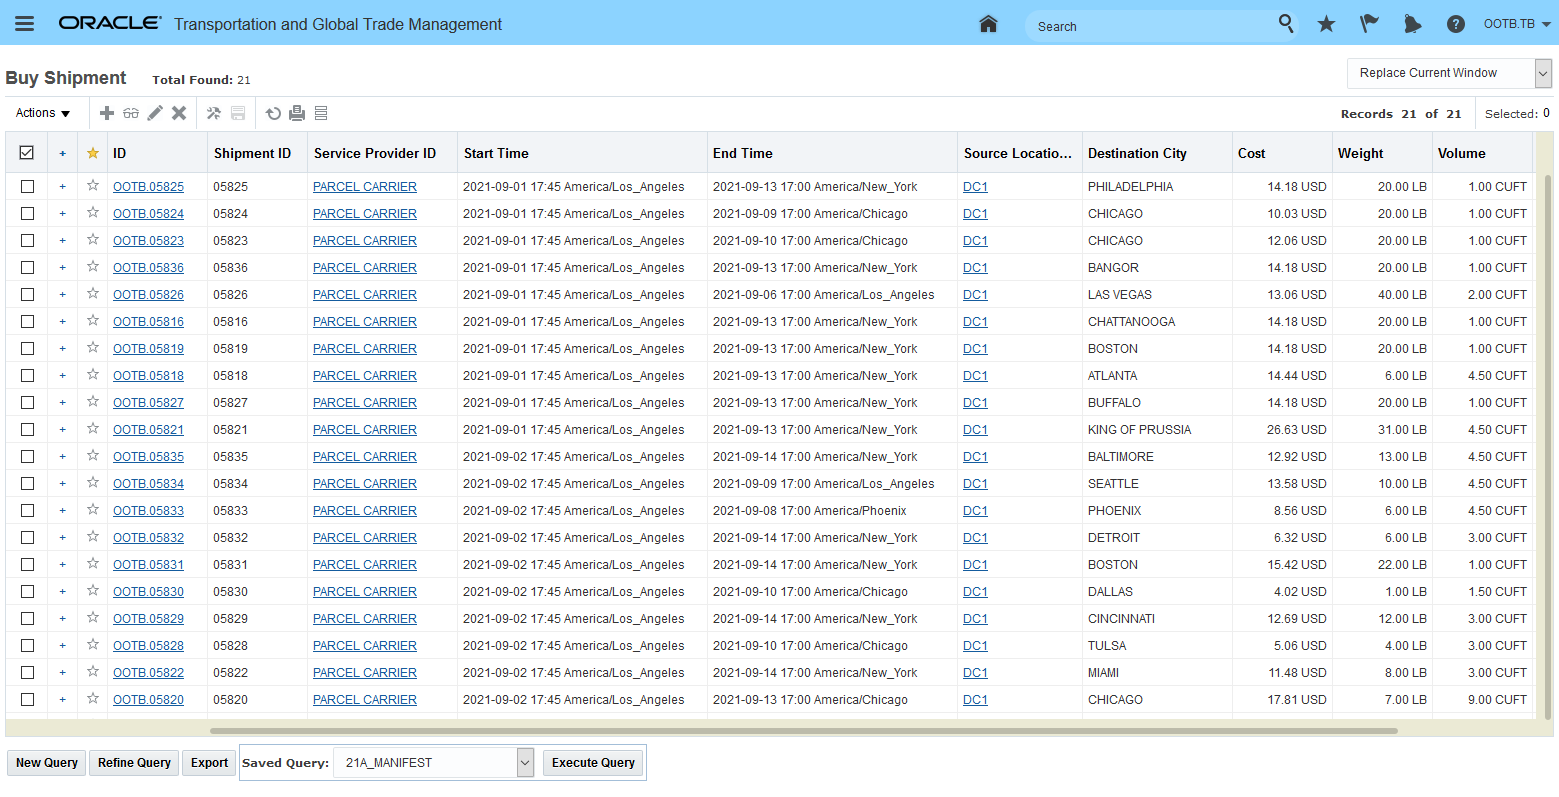The width and height of the screenshot is (1559, 797).
Task: Open the Replace Current Window dropdown
Action: pyautogui.click(x=1542, y=73)
